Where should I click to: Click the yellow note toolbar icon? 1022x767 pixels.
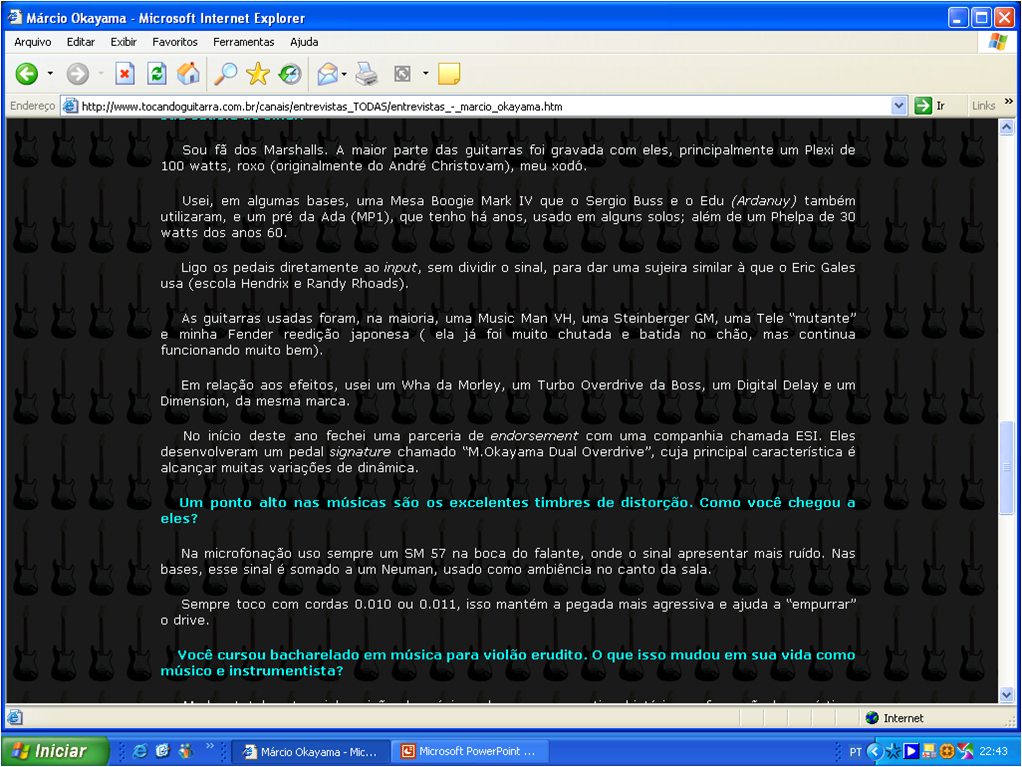pyautogui.click(x=449, y=74)
